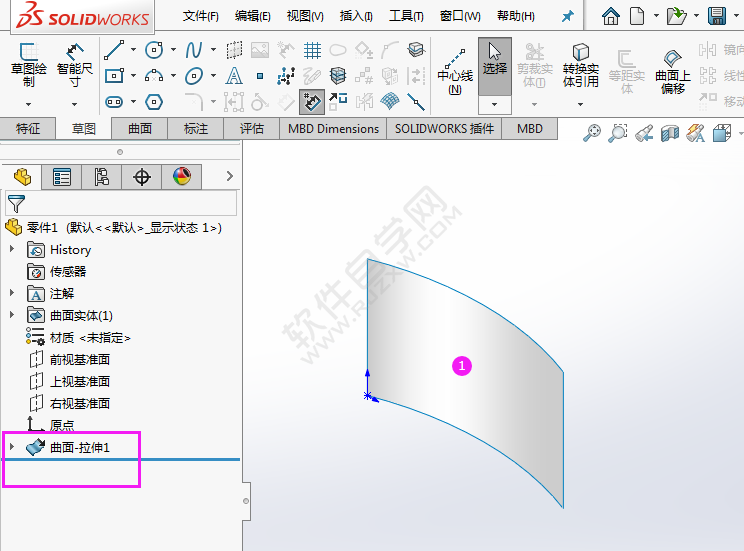
Task: Open the Rectangle tool dropdown arrow
Action: point(133,75)
